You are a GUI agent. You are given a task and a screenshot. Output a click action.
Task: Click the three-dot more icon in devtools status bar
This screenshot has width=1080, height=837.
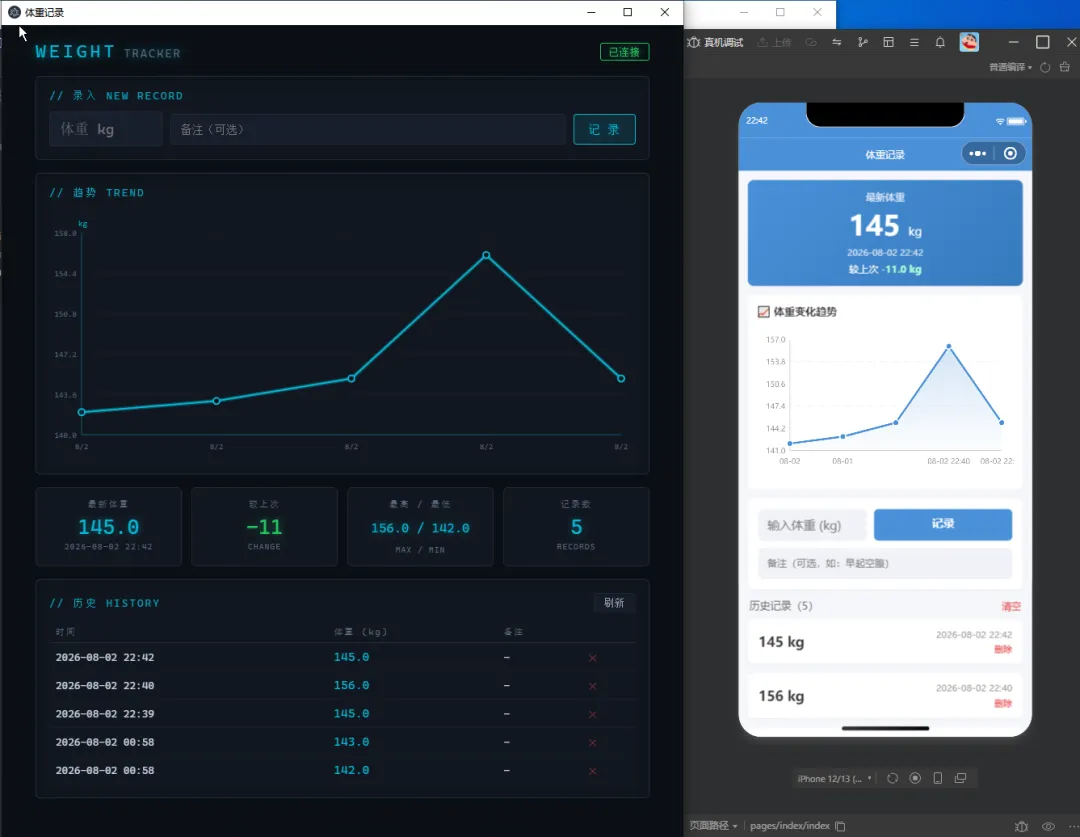1072,826
